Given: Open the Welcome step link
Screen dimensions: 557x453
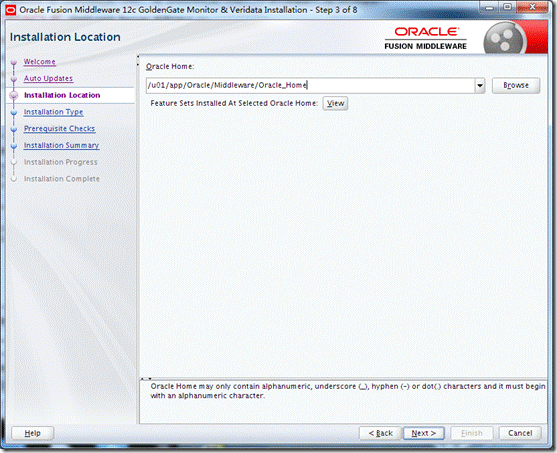Looking at the screenshot, I should click(x=39, y=62).
